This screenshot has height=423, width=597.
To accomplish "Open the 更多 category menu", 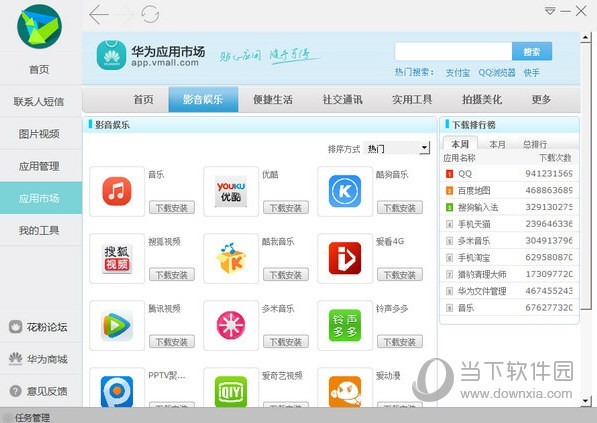I will (541, 100).
